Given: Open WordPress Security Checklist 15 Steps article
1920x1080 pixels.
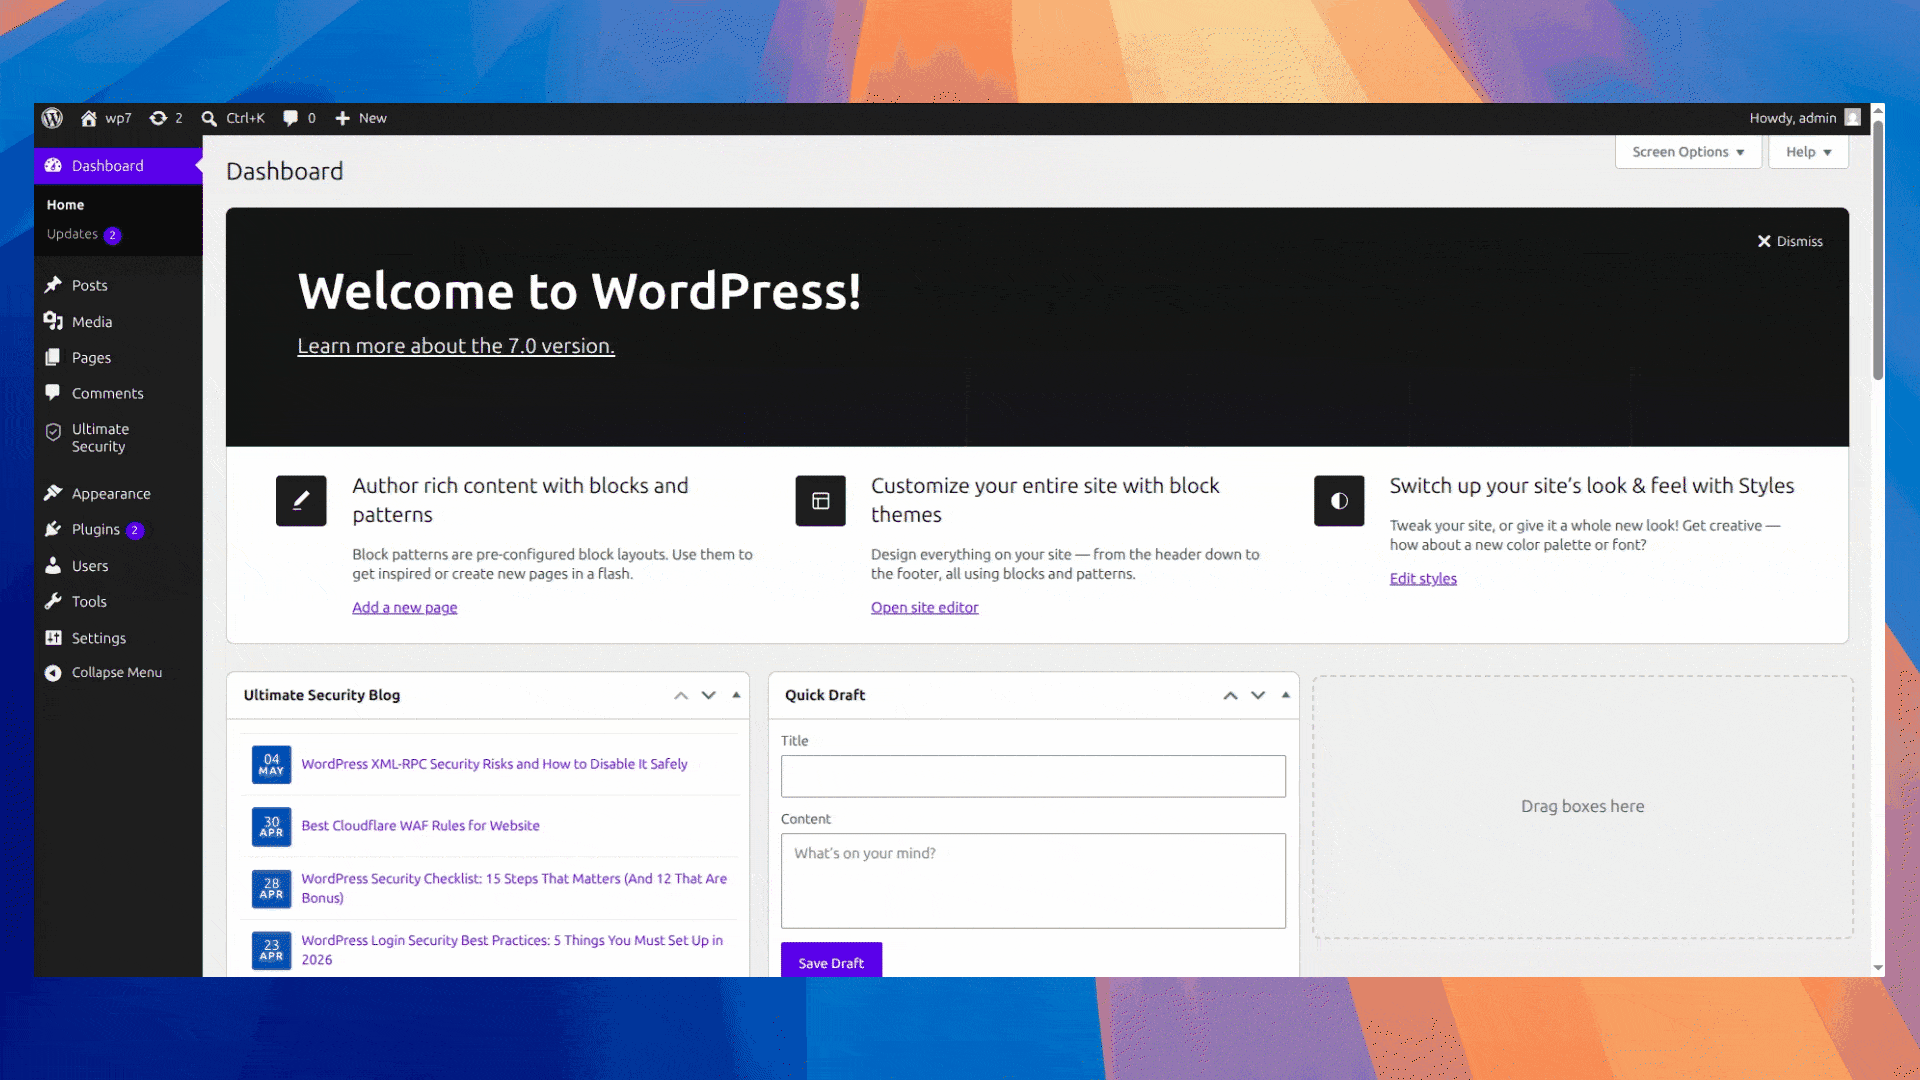Looking at the screenshot, I should [x=514, y=888].
